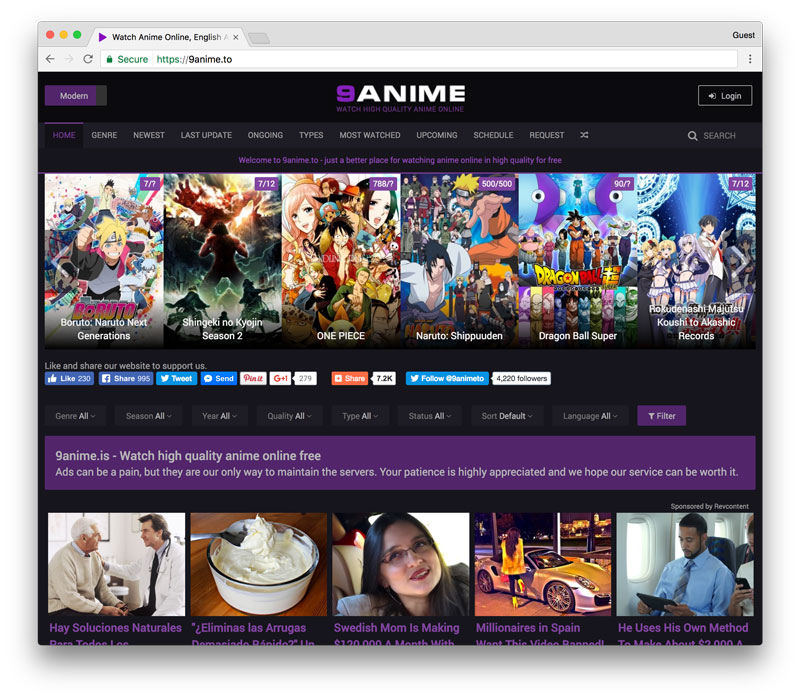Open Swedish Mom Is Making ad link

click(396, 634)
